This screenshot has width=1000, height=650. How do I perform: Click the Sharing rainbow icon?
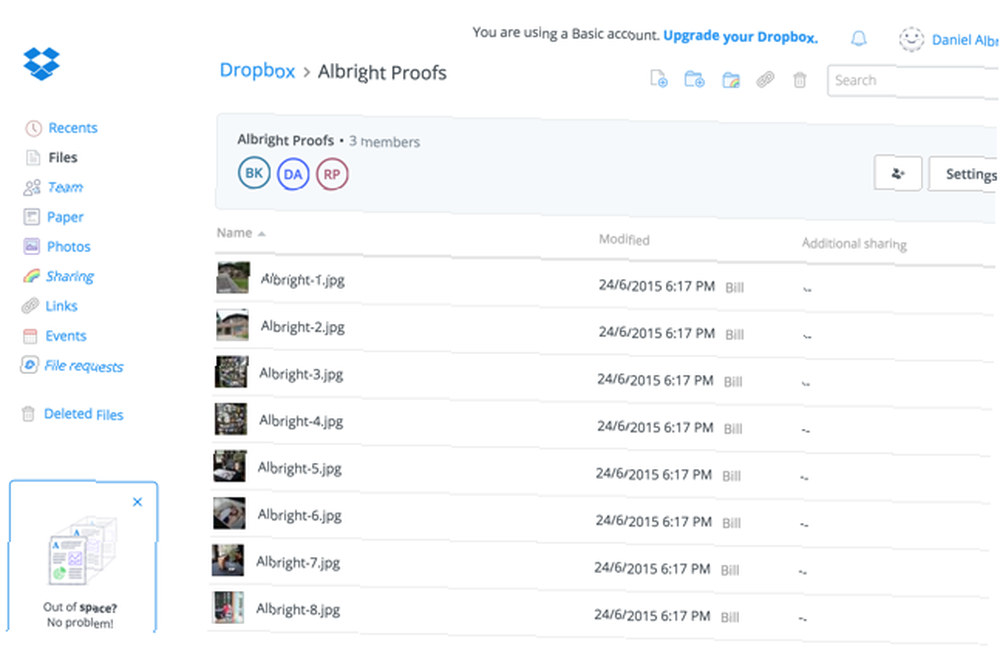click(31, 276)
